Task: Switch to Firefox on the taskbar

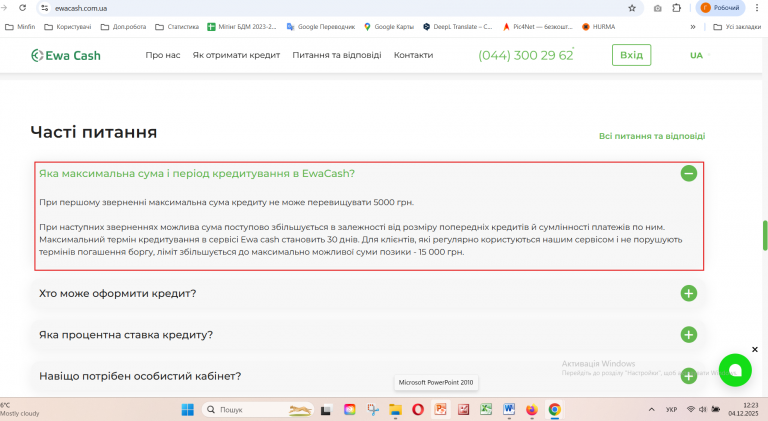Action: (x=531, y=410)
